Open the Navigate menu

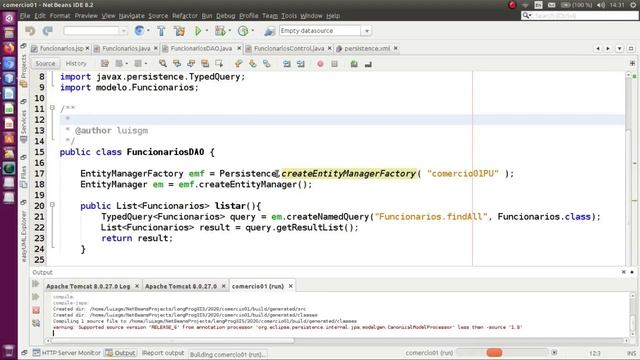click(131, 16)
